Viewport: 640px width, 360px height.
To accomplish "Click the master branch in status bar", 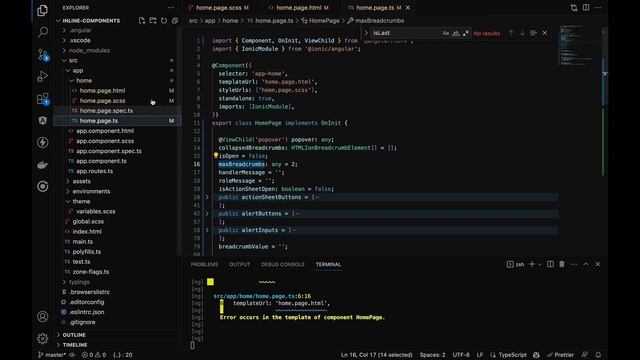I will pos(52,355).
